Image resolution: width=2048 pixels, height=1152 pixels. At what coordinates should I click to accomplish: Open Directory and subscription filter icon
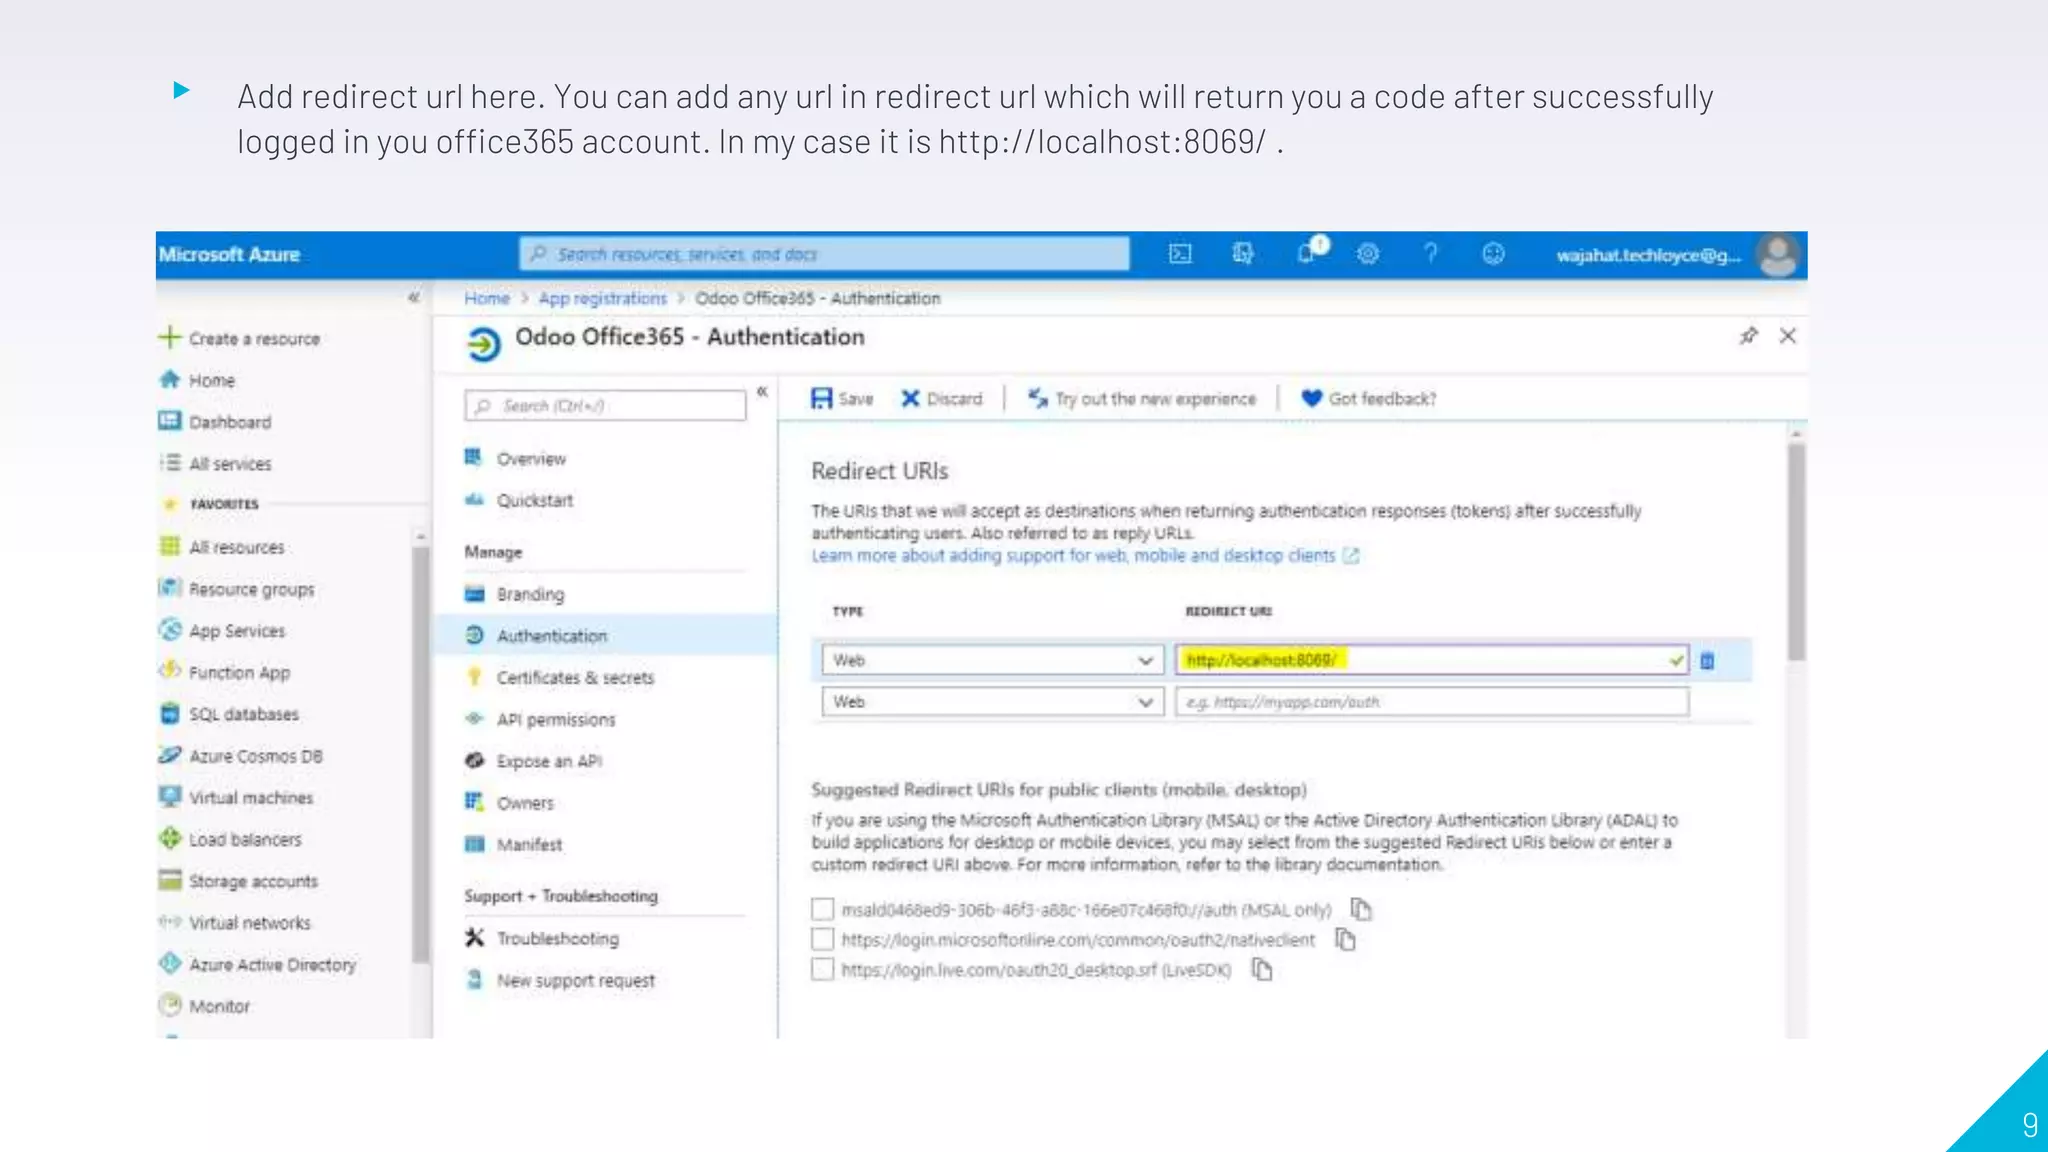(1243, 254)
